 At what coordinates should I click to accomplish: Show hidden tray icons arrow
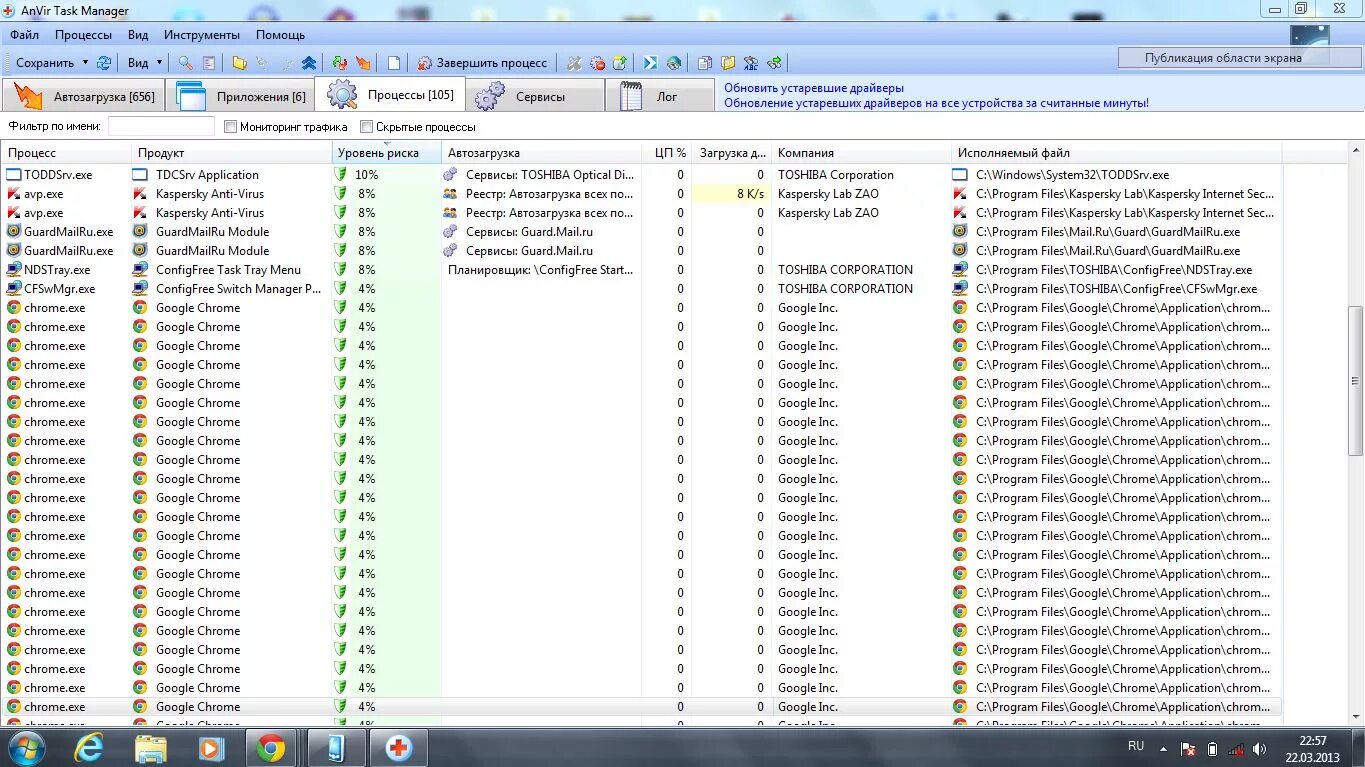point(1163,748)
